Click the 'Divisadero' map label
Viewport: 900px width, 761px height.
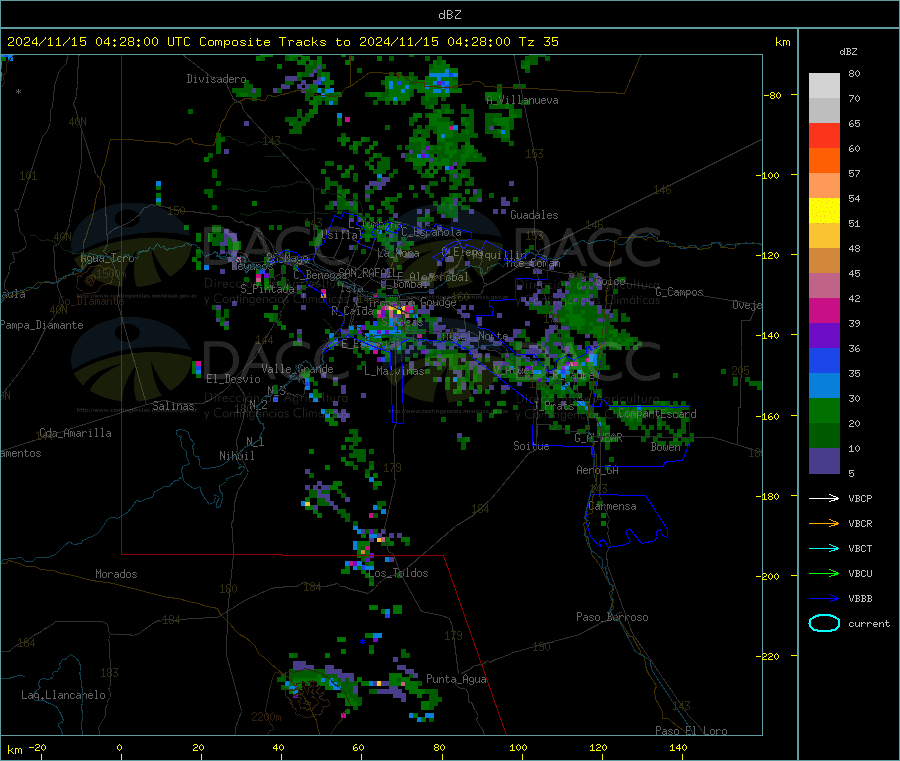pyautogui.click(x=216, y=79)
